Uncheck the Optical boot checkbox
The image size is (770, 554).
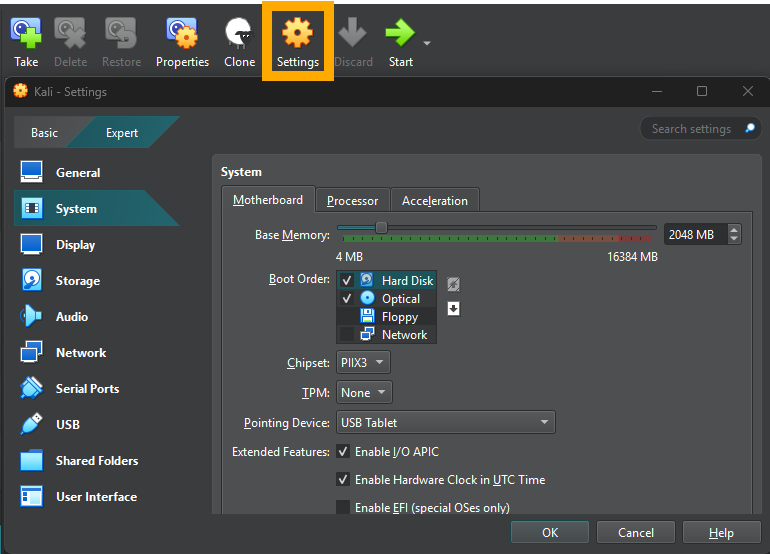tap(347, 299)
